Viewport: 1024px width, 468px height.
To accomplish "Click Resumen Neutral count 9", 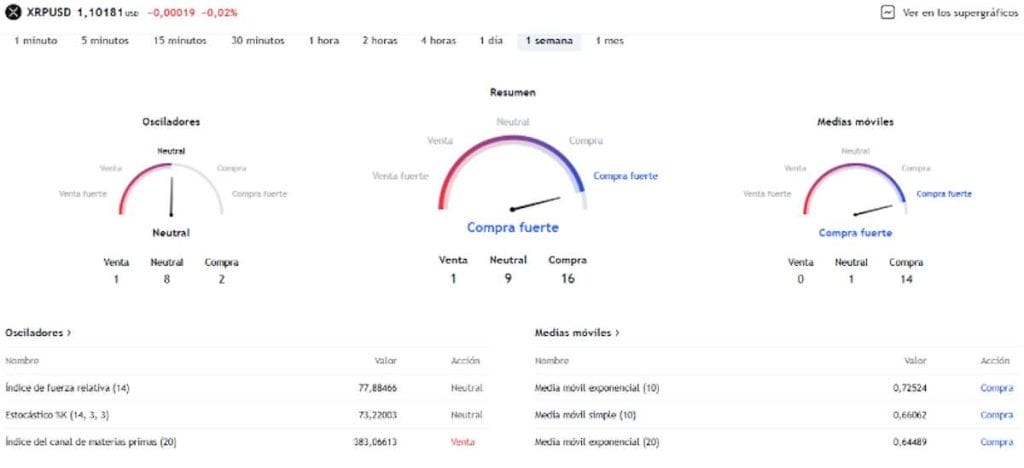I will (x=508, y=279).
